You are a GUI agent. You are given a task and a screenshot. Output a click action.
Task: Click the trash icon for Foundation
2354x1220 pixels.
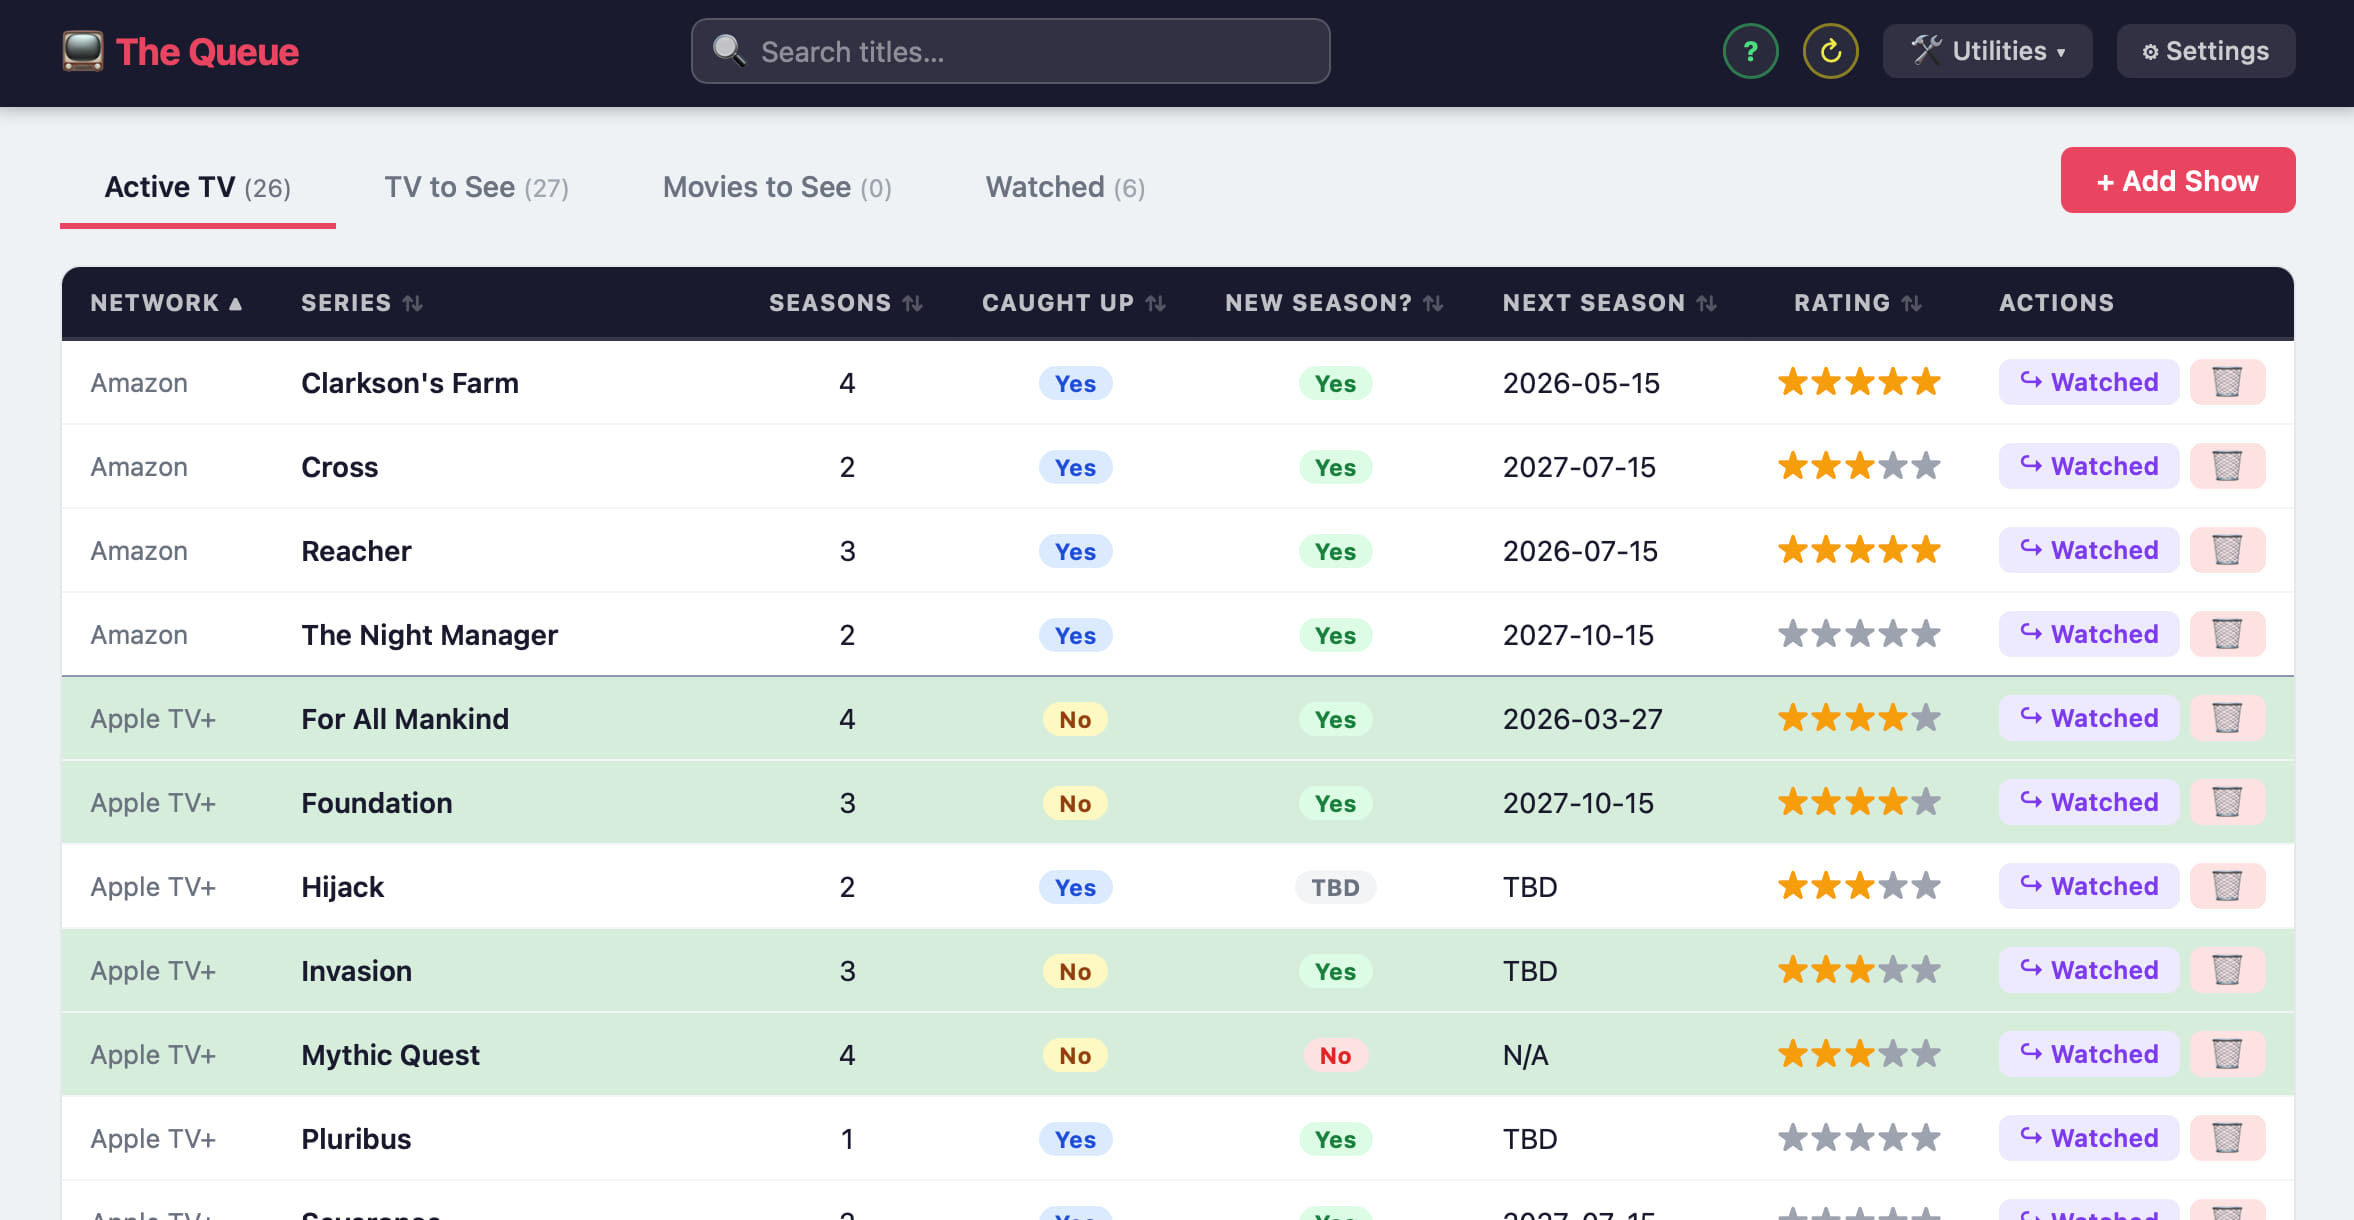coord(2226,802)
